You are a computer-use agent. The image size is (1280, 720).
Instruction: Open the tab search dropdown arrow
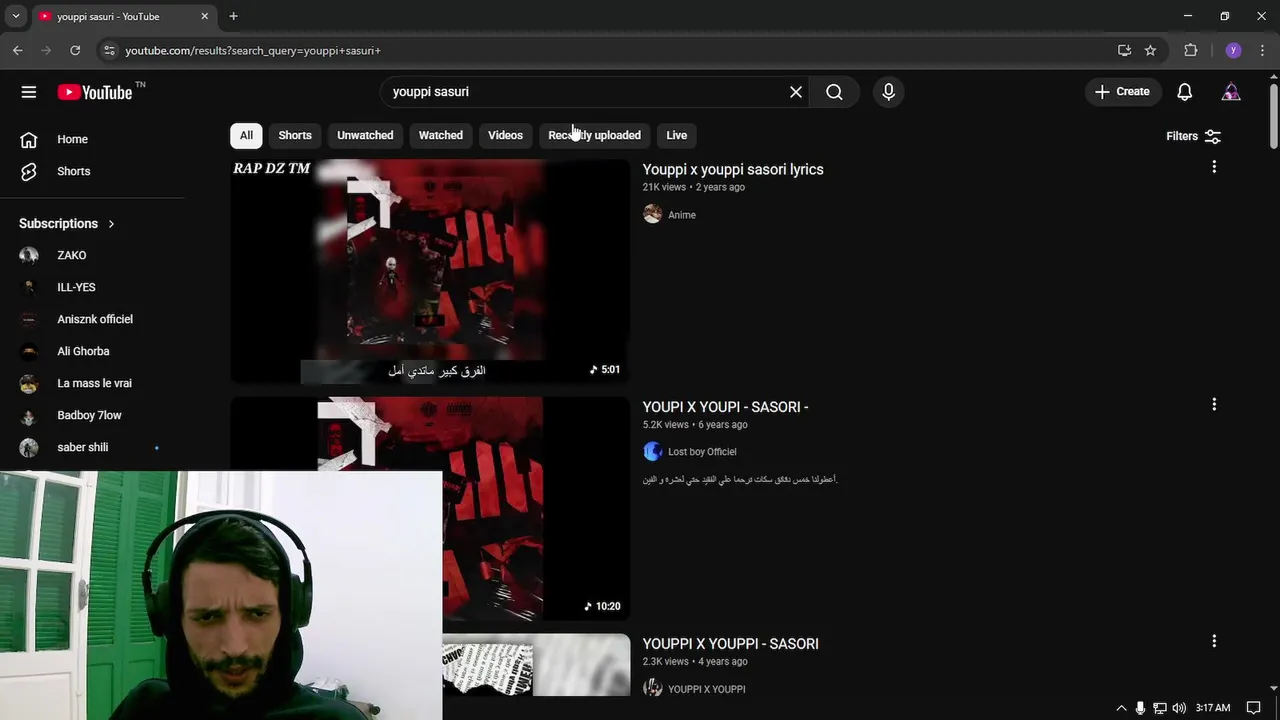coord(15,16)
